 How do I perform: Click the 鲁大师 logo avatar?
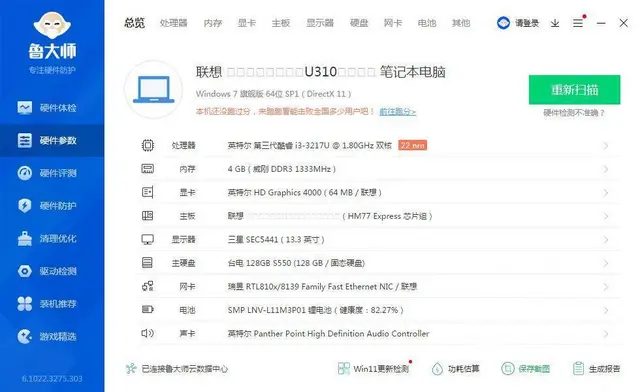(52, 24)
